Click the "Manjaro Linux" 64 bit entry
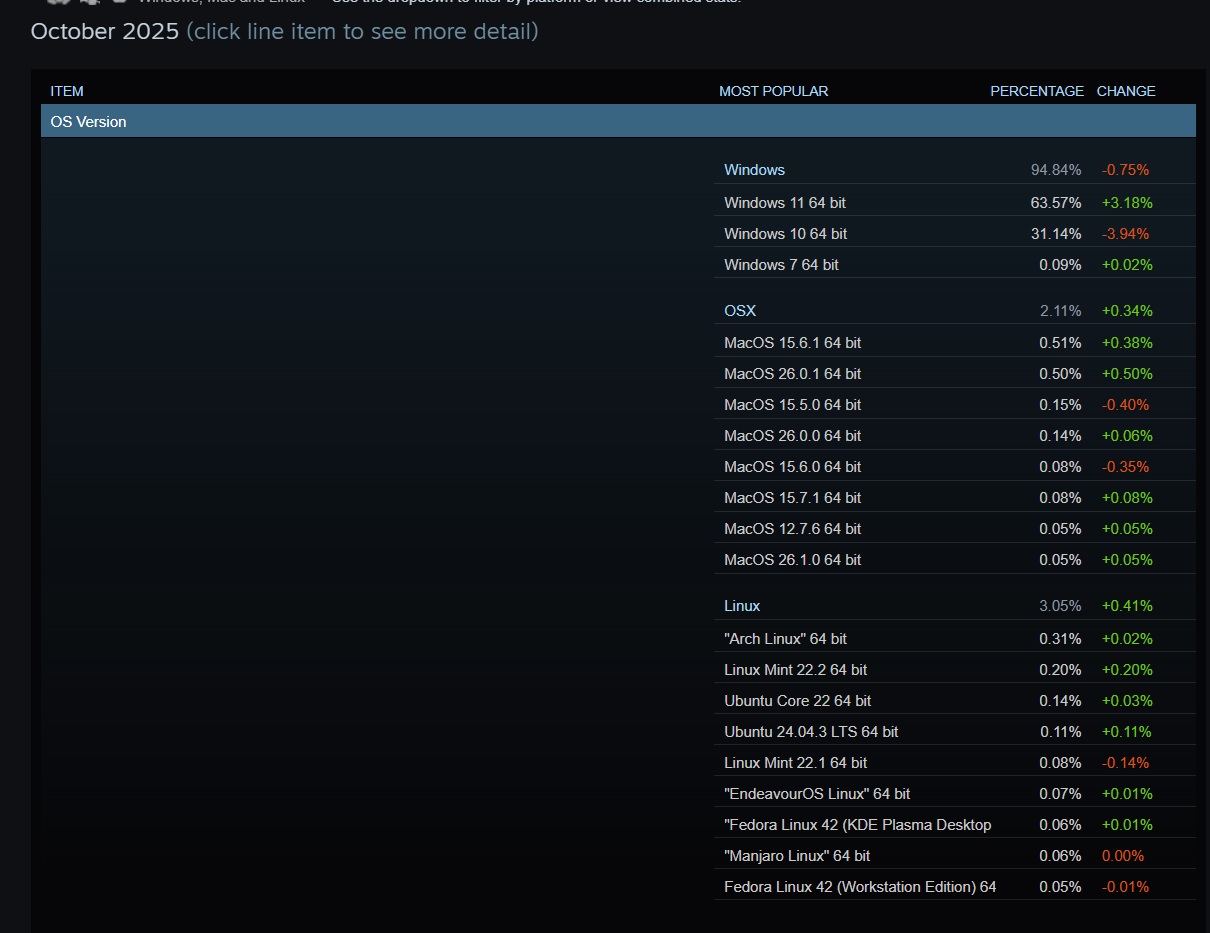The width and height of the screenshot is (1210, 933). click(797, 856)
